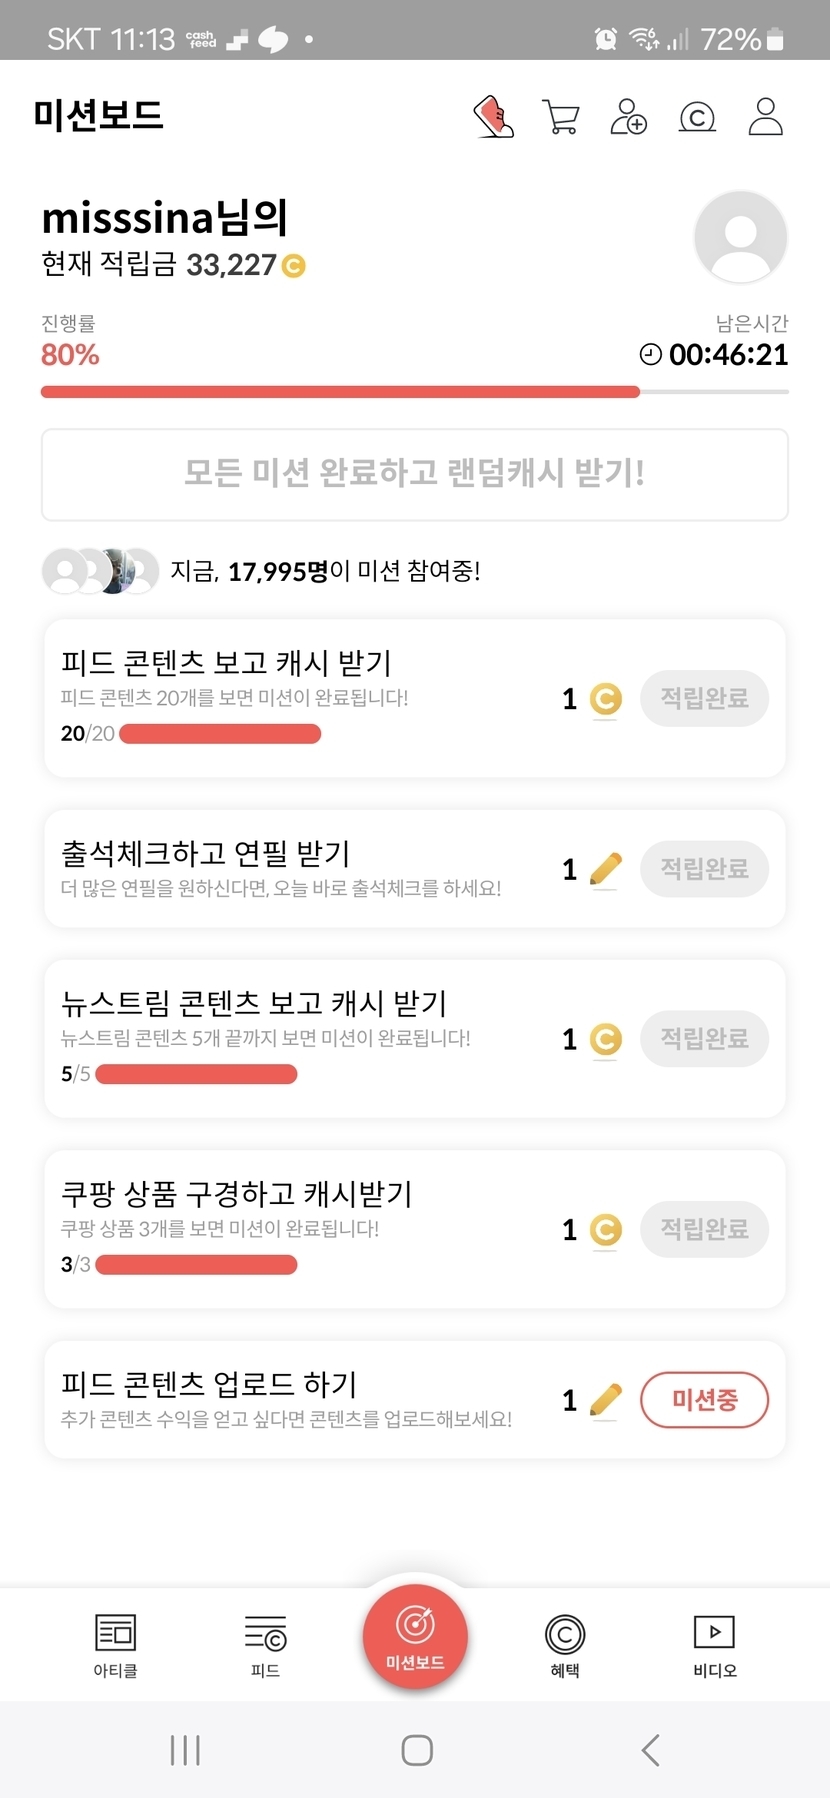This screenshot has height=1798, width=830.
Task: Open the 뉴스트림 콘텐츠 보고 캐시 받기 card
Action: click(300, 1038)
